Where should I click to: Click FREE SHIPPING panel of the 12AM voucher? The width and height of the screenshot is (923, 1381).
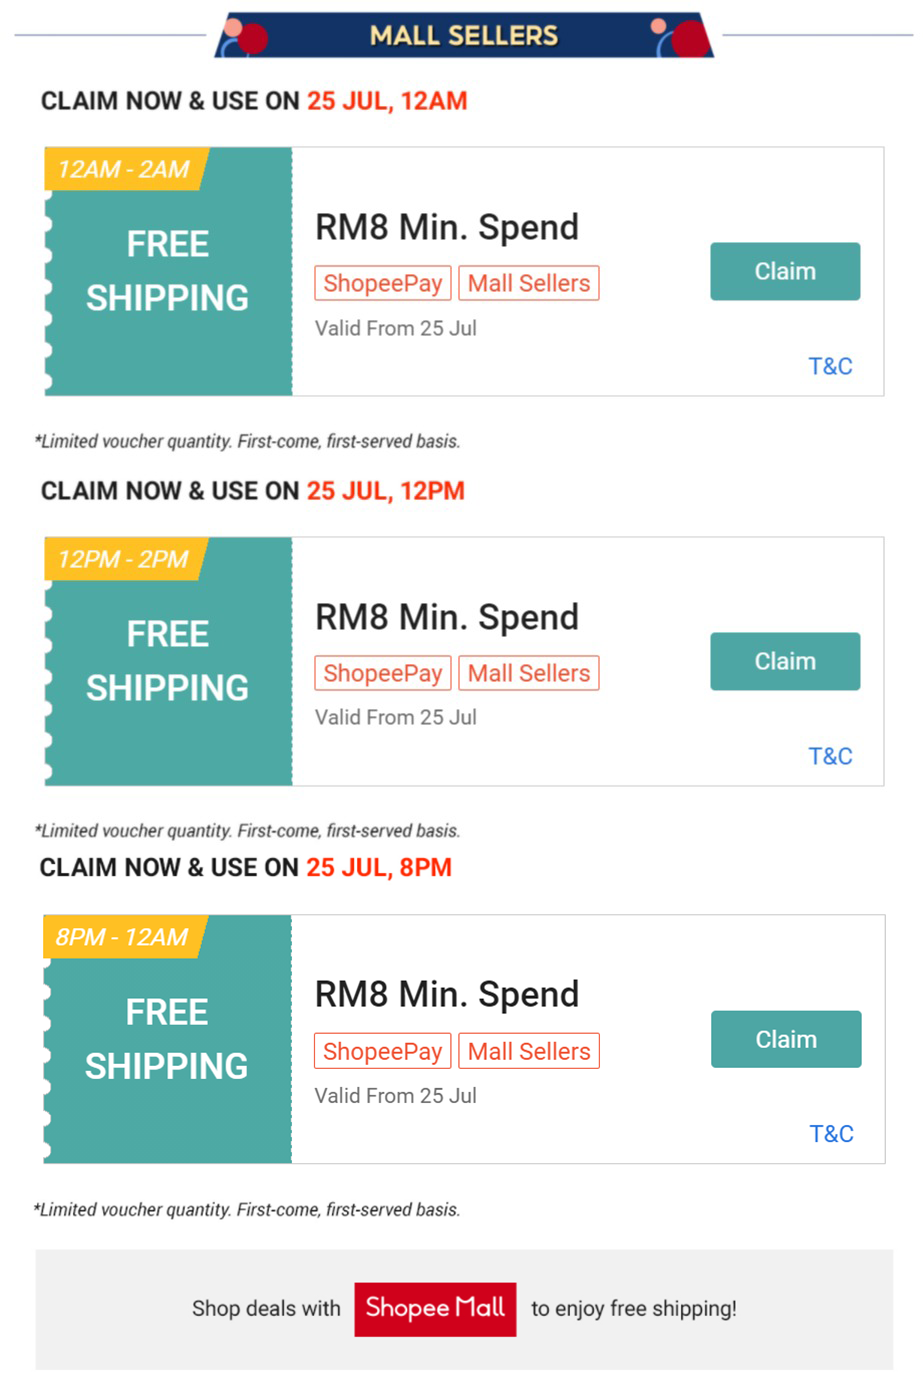pyautogui.click(x=168, y=271)
